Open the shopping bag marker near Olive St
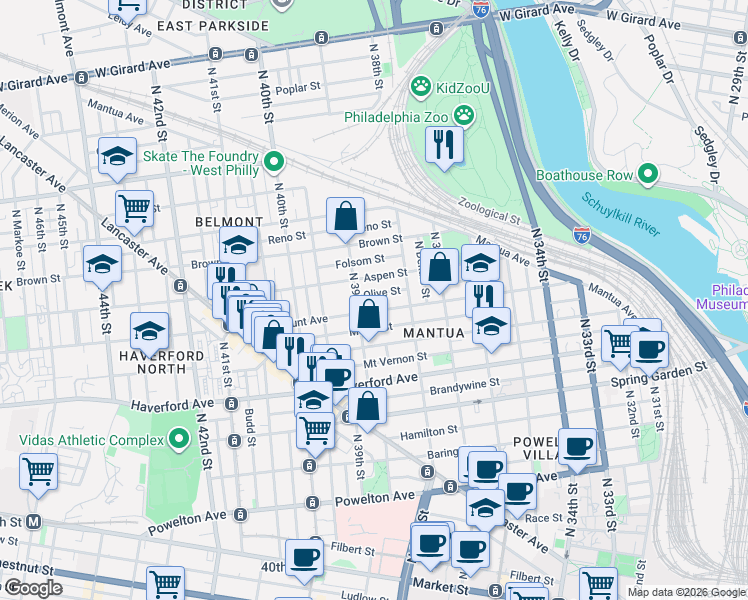 pyautogui.click(x=368, y=314)
